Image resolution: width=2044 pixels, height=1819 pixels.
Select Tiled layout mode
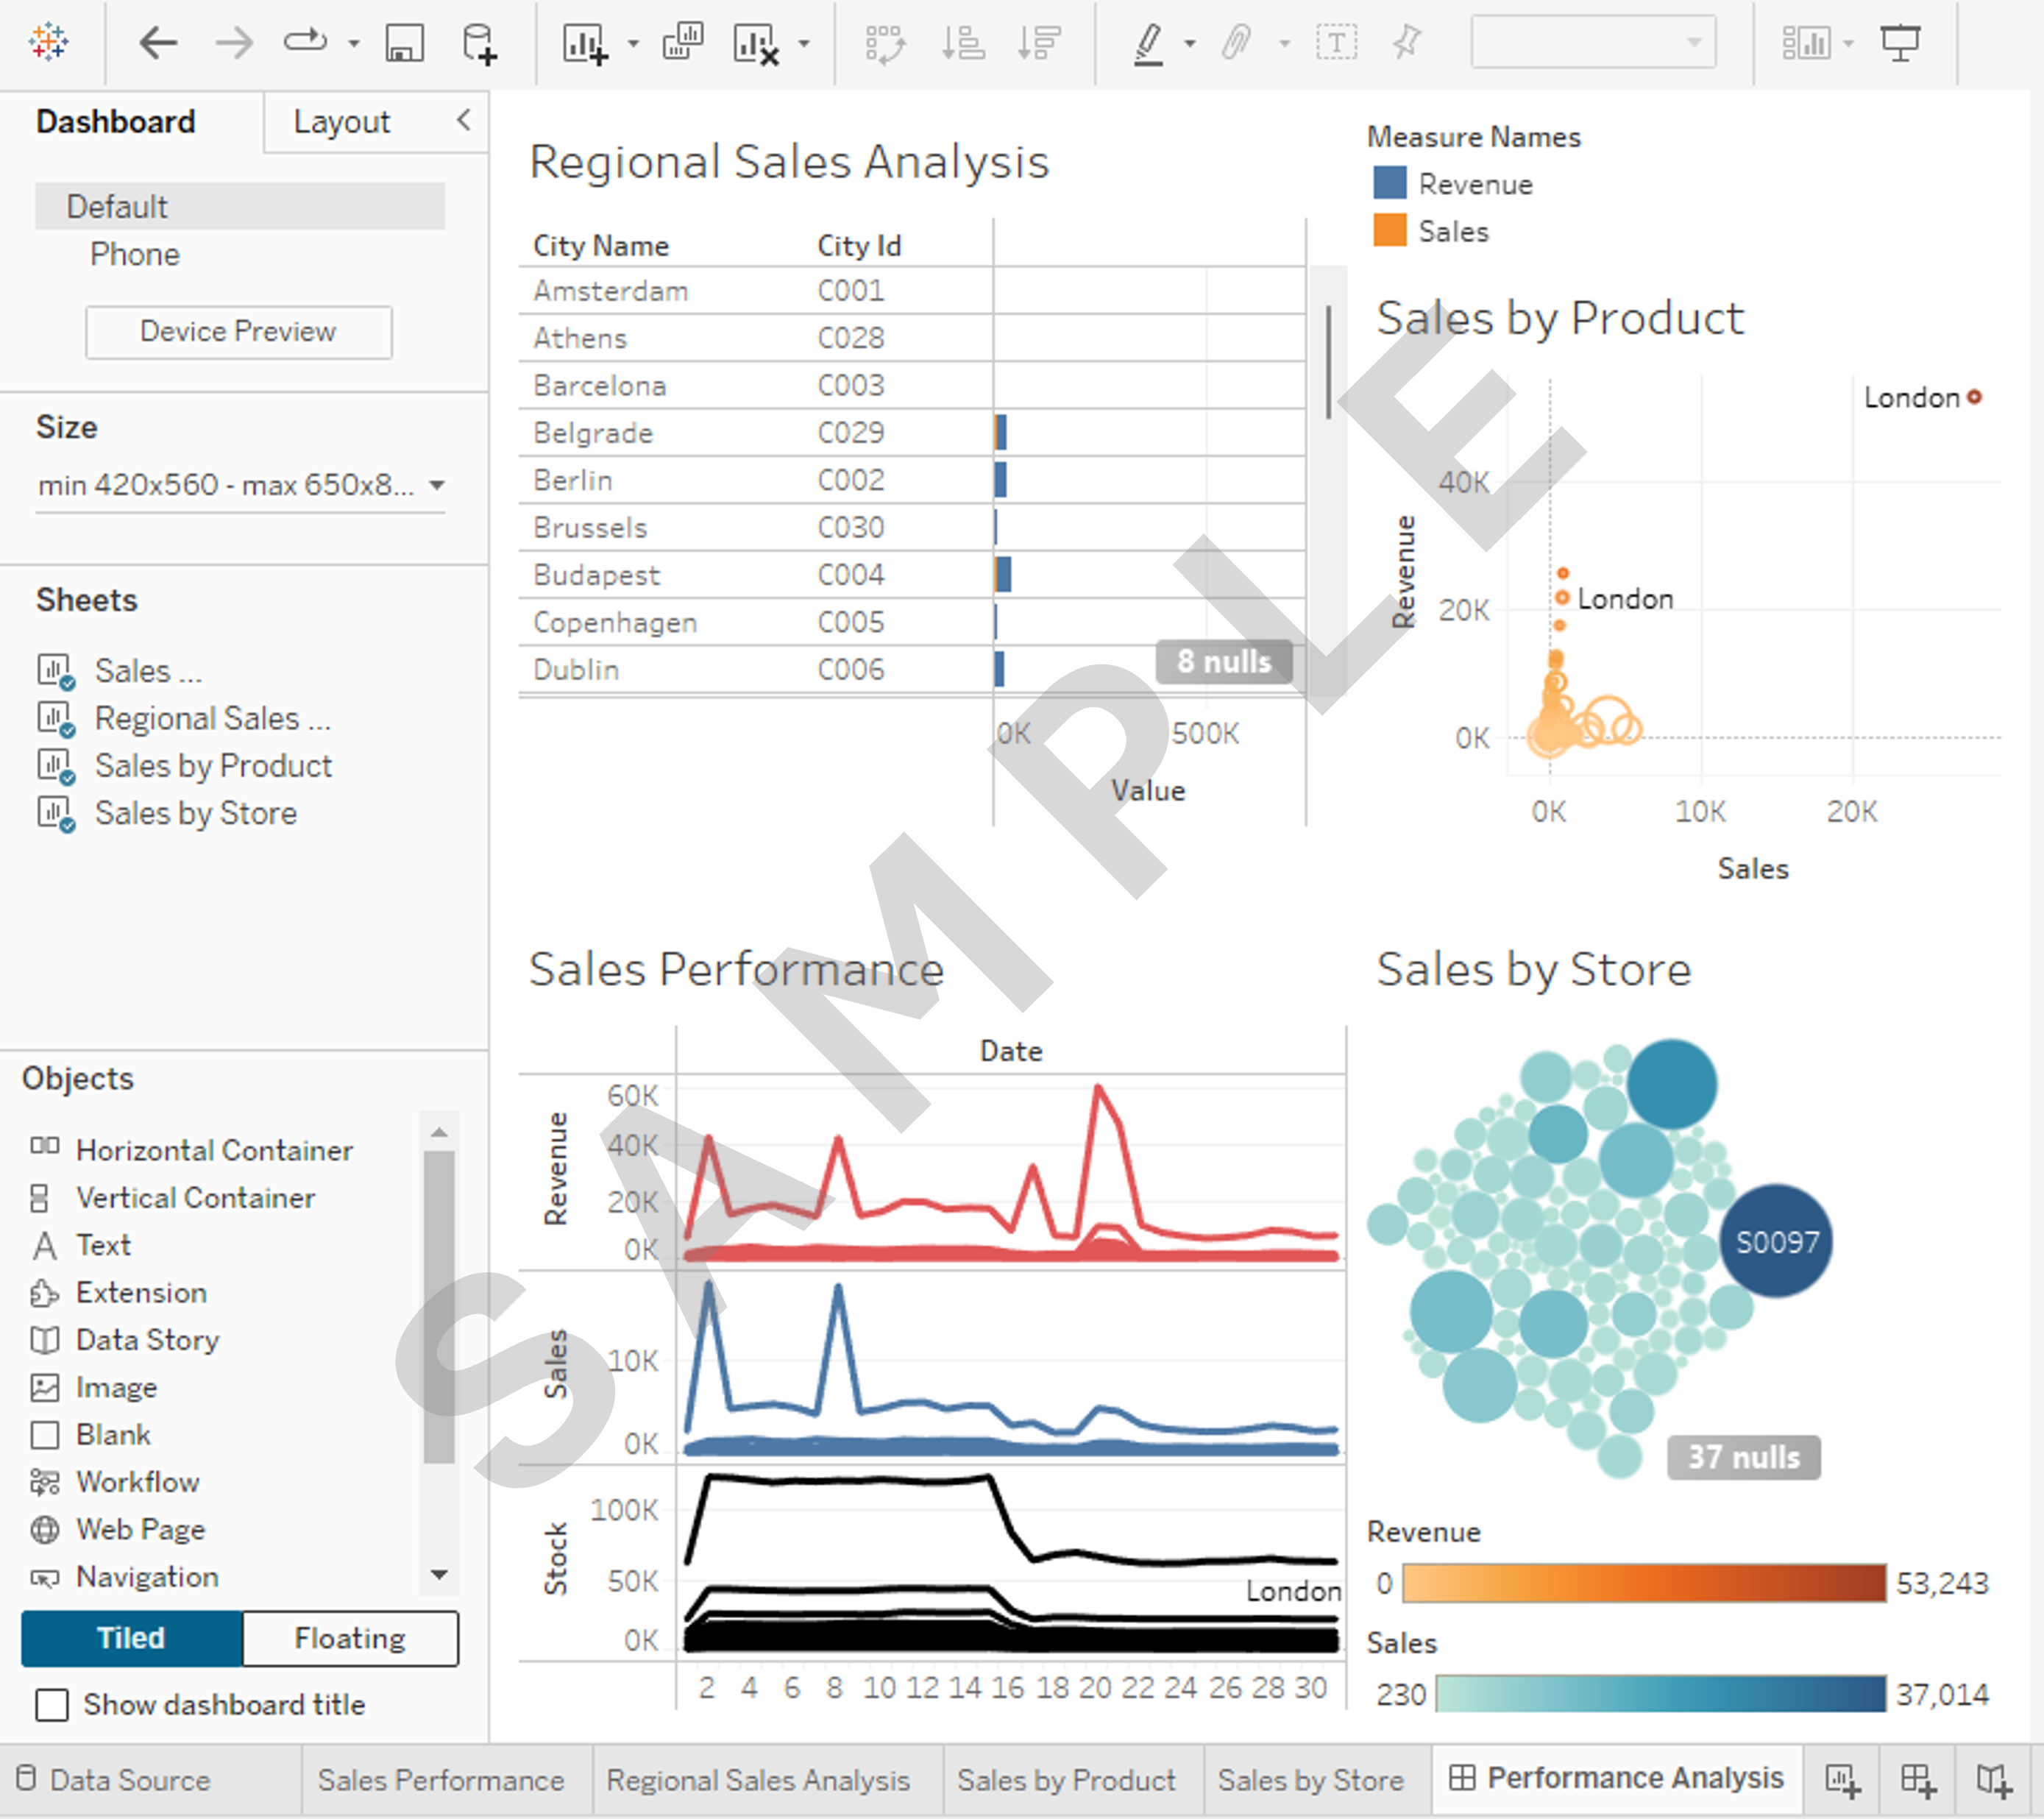click(130, 1639)
